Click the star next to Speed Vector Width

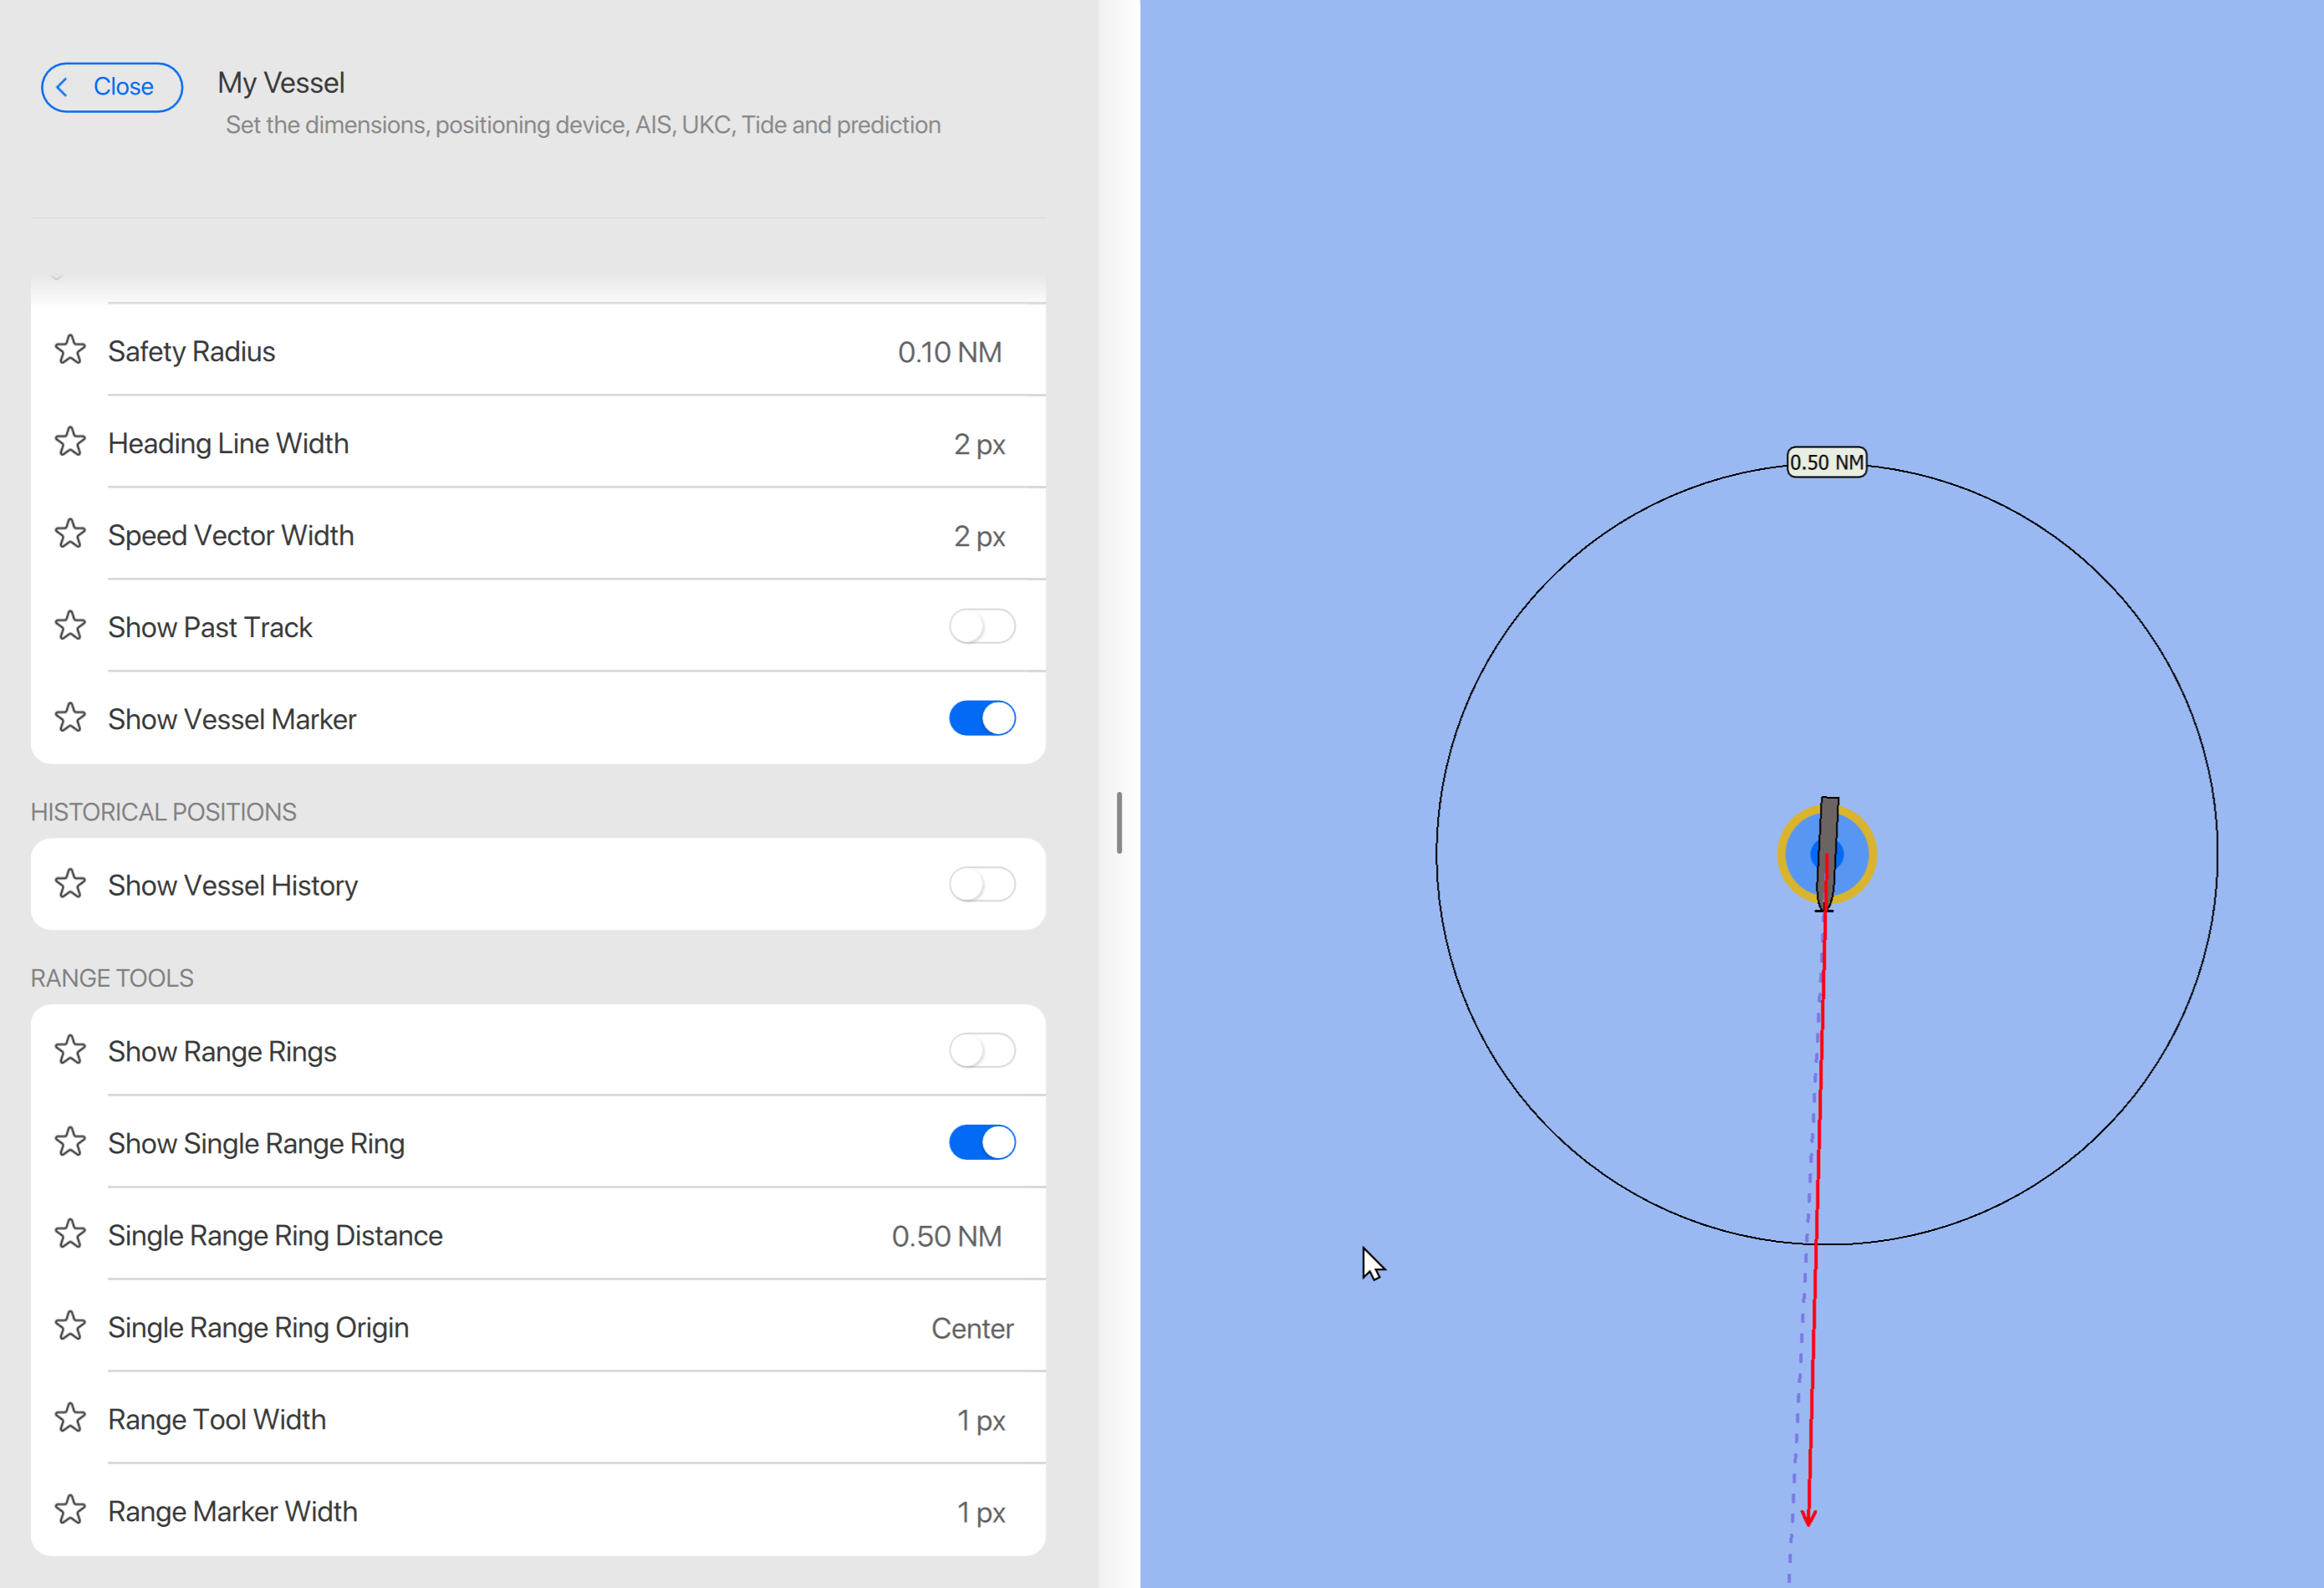coord(70,535)
